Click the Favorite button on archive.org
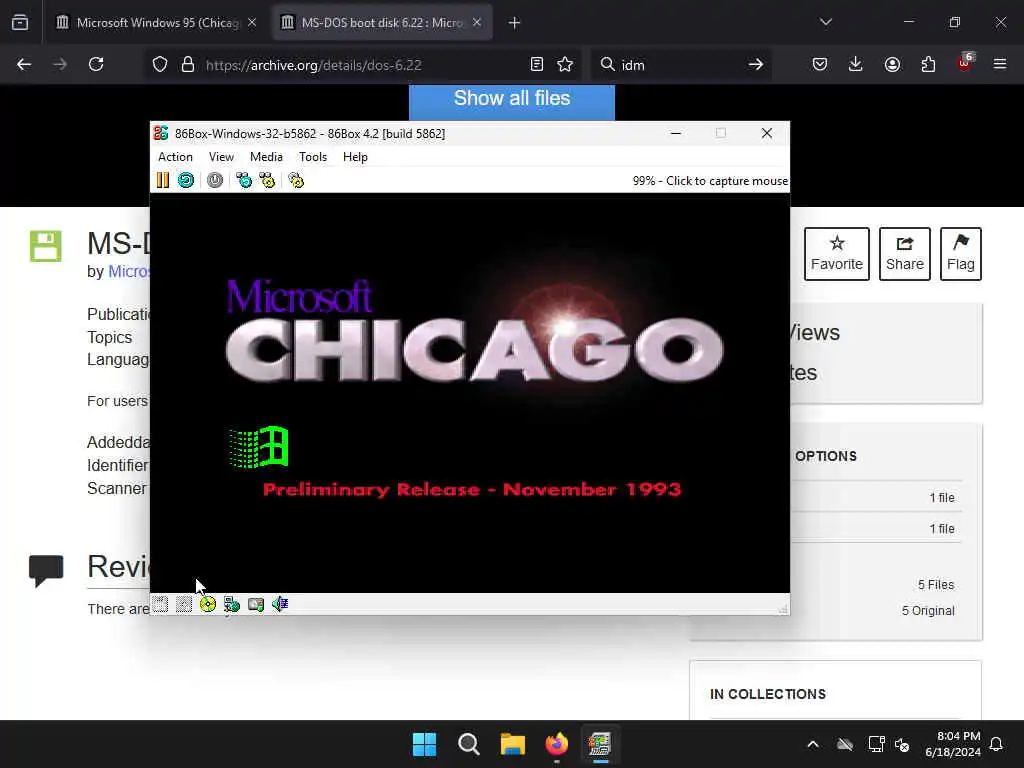The height and width of the screenshot is (768, 1024). pyautogui.click(x=837, y=254)
